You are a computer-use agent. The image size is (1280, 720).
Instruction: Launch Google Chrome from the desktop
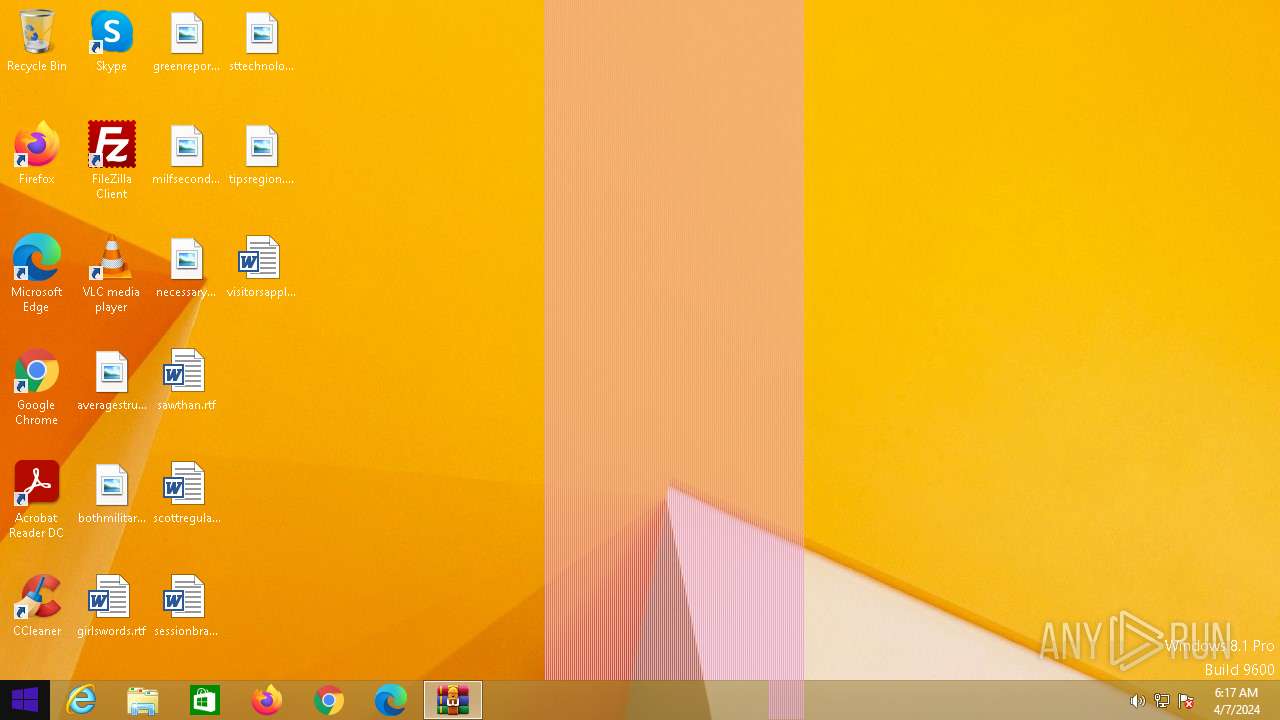click(x=37, y=387)
